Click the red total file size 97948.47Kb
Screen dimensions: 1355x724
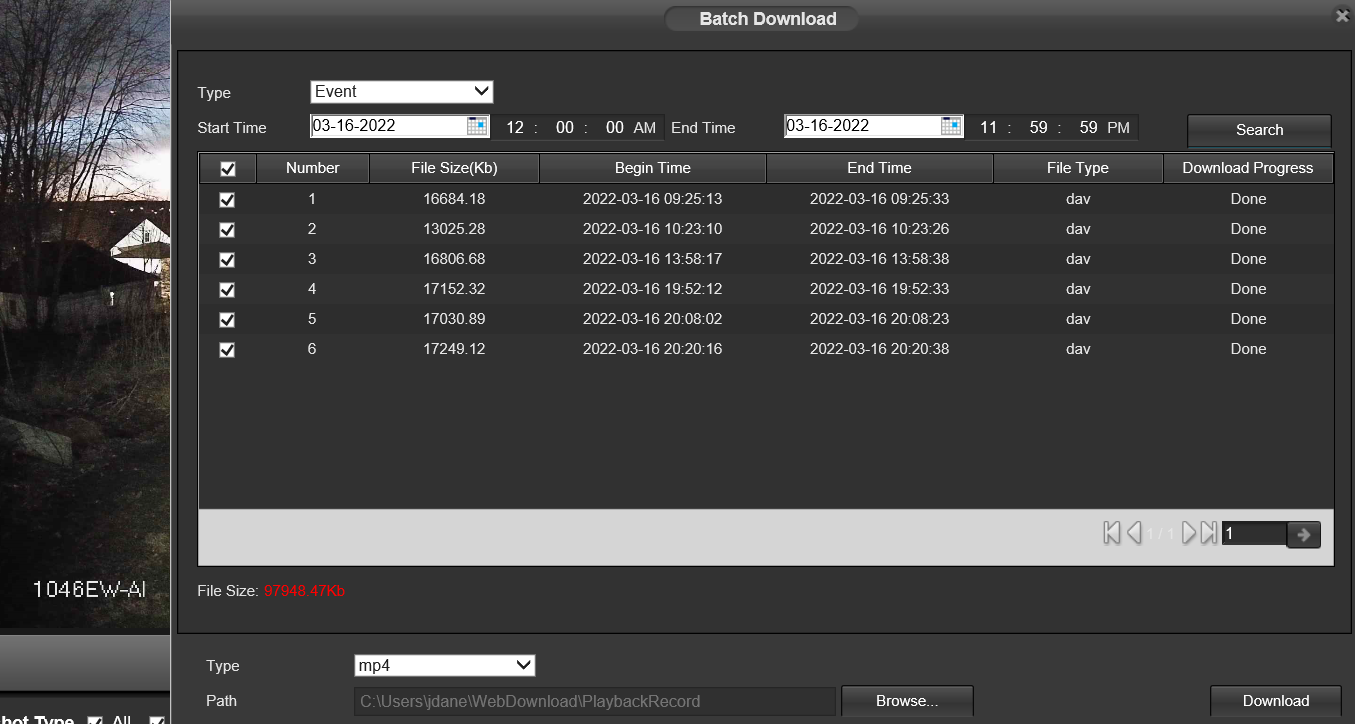point(304,591)
